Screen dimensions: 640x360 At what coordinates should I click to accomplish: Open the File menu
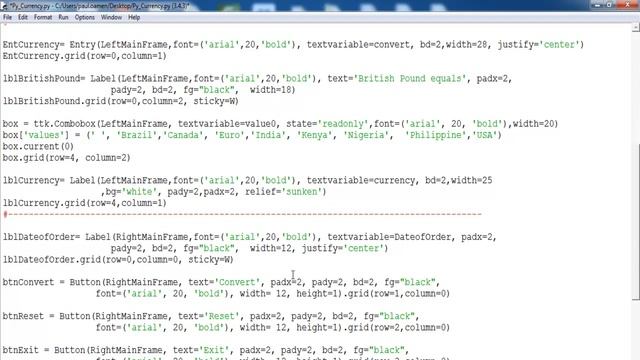pos(7,17)
